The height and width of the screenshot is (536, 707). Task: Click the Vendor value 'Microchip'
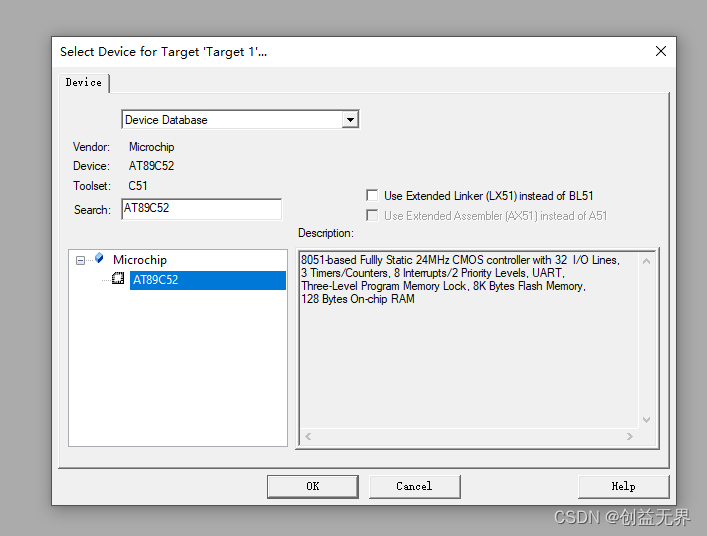(x=152, y=147)
